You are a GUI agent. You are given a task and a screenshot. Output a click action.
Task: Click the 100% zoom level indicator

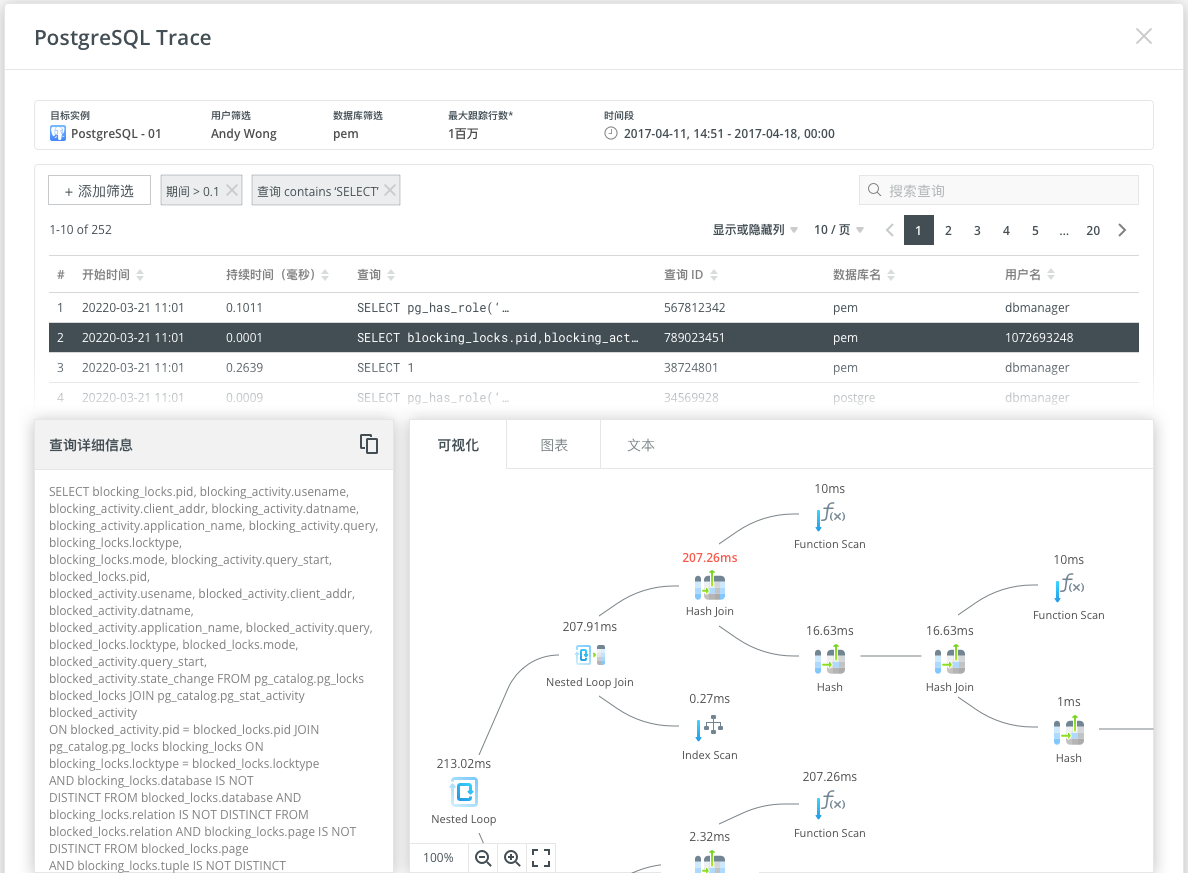[x=438, y=858]
